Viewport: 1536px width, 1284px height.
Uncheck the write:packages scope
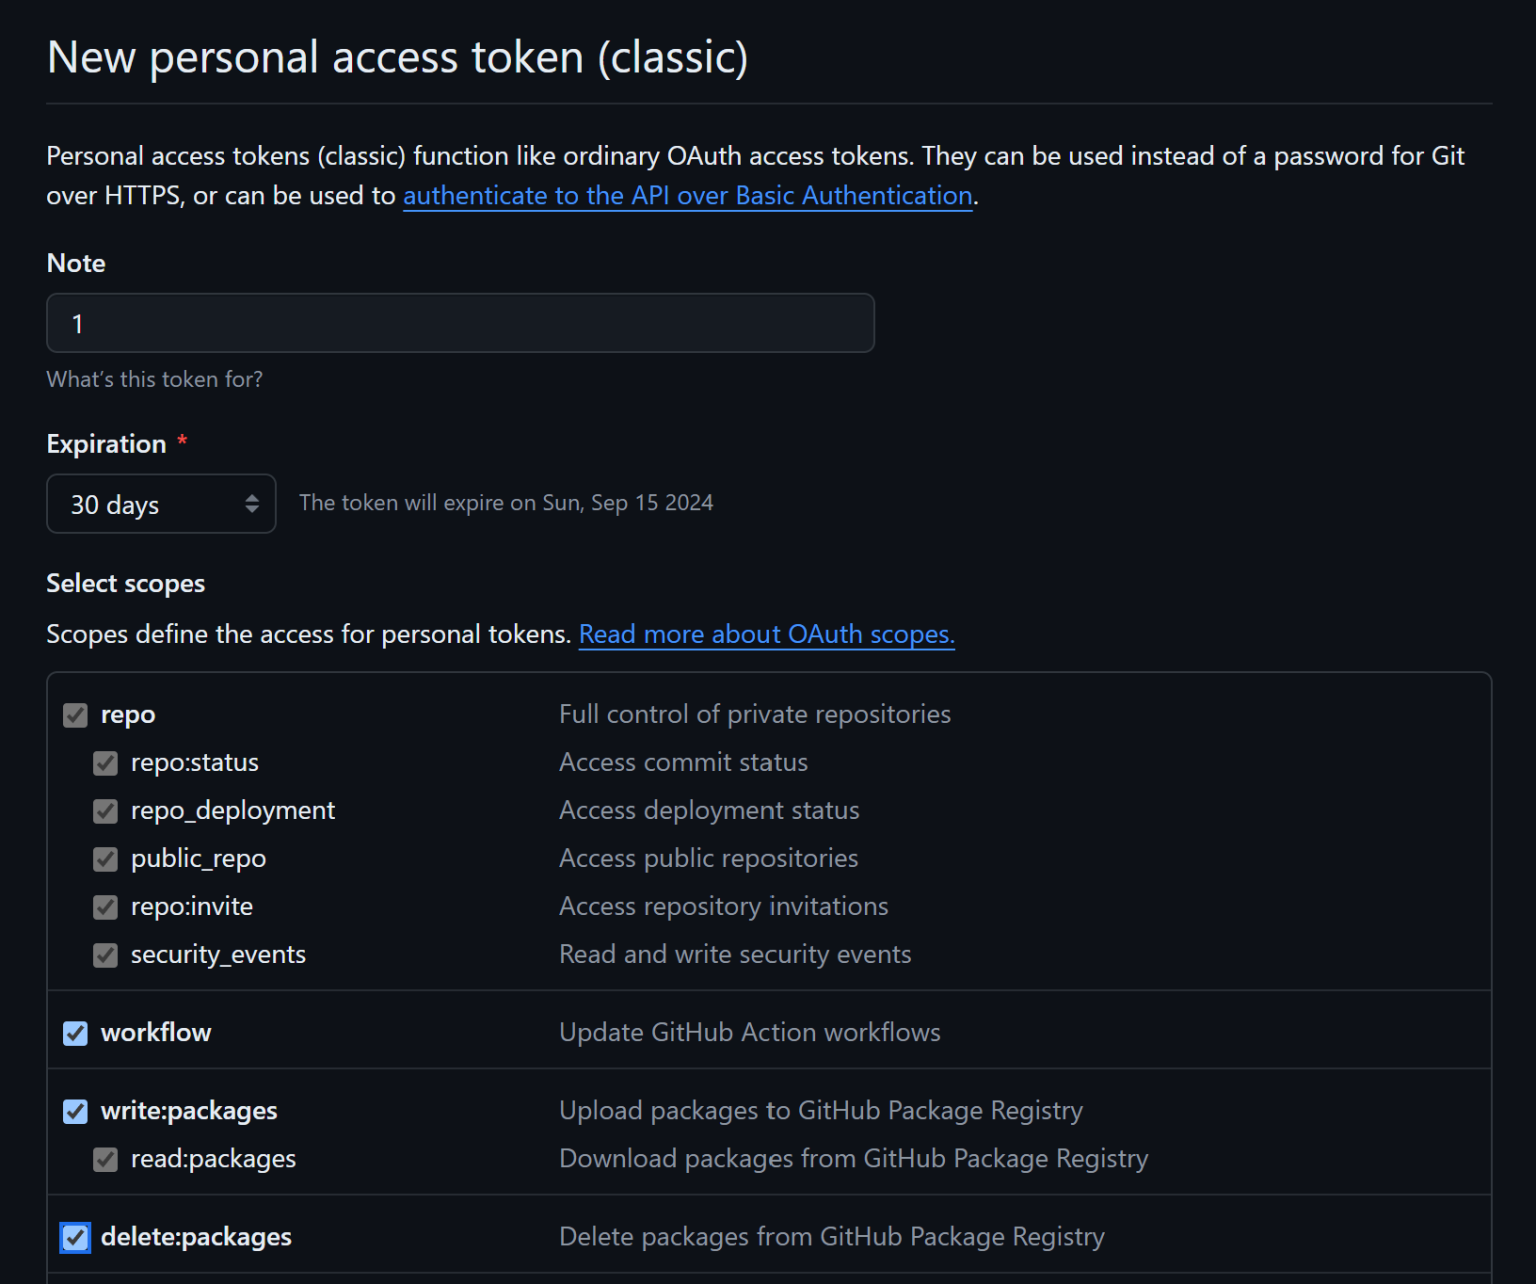[75, 1110]
